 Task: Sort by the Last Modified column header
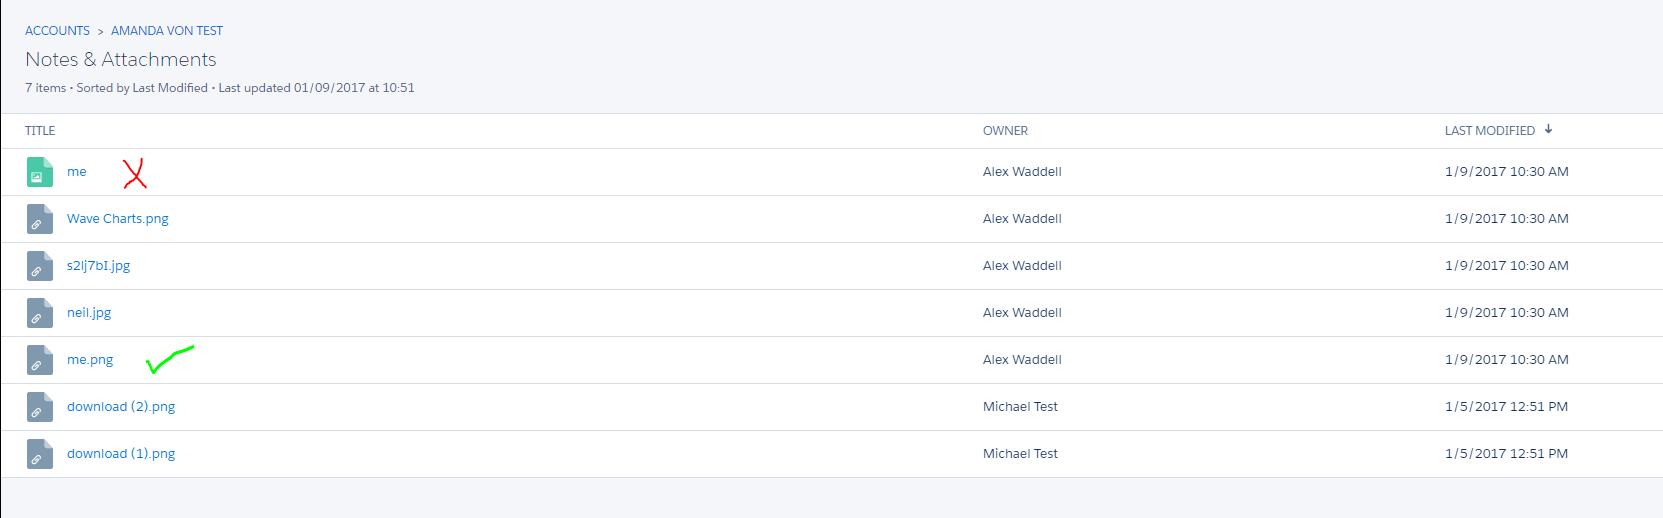[x=1489, y=131]
